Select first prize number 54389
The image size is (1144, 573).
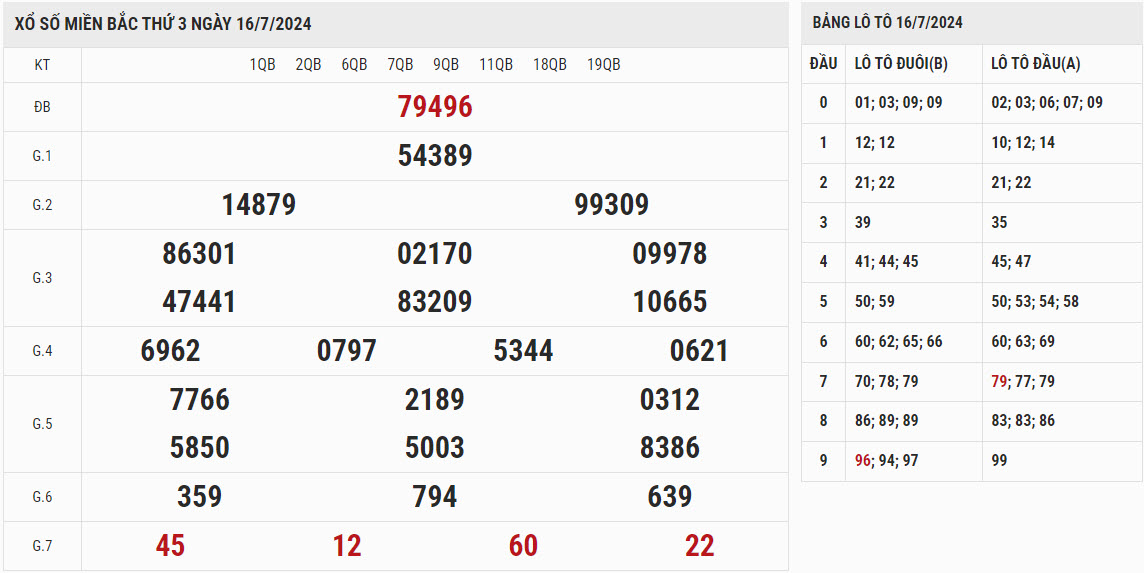point(435,156)
